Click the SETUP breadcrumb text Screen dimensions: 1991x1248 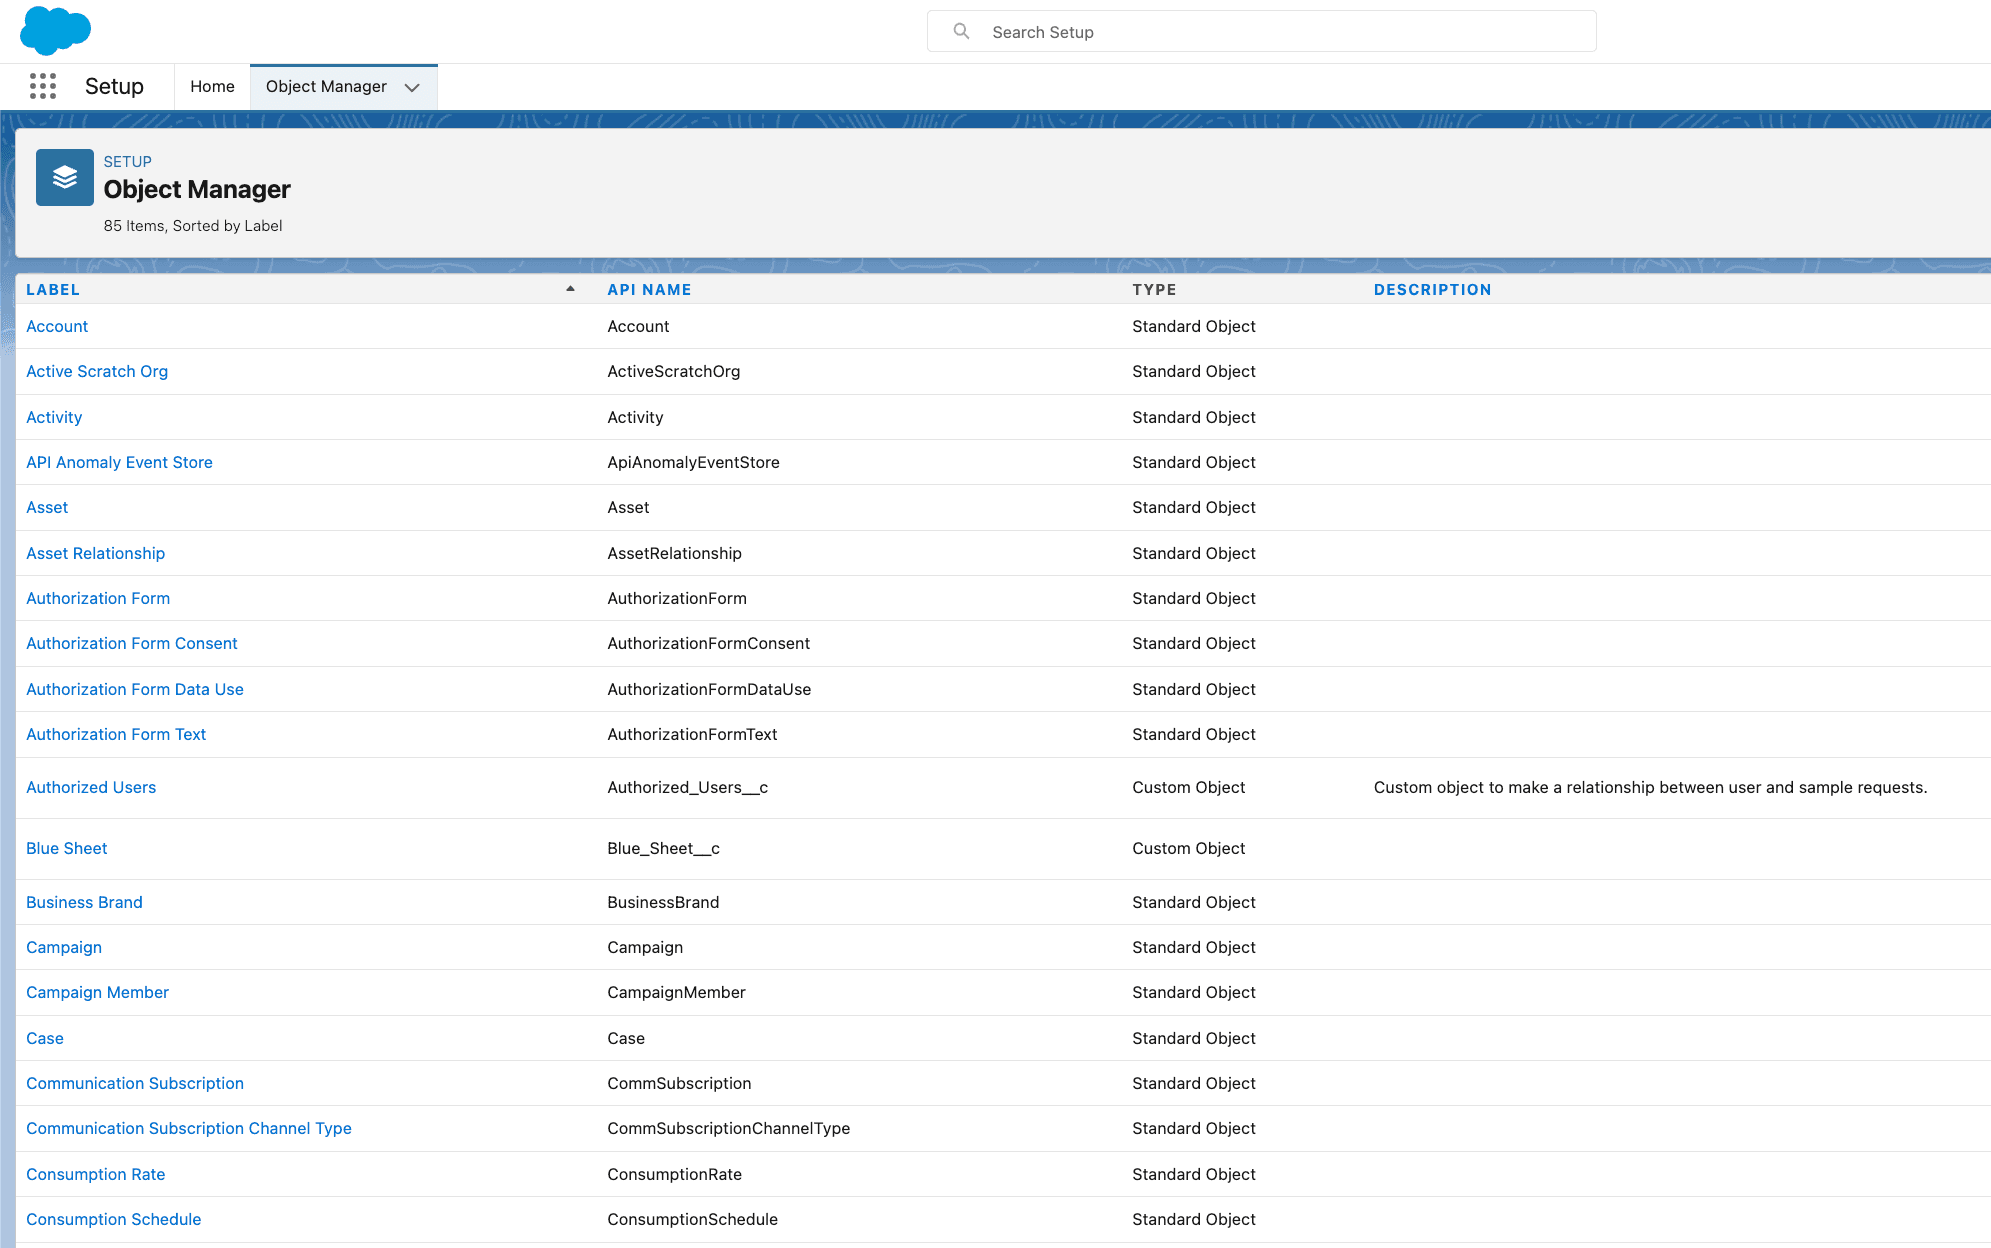[128, 161]
